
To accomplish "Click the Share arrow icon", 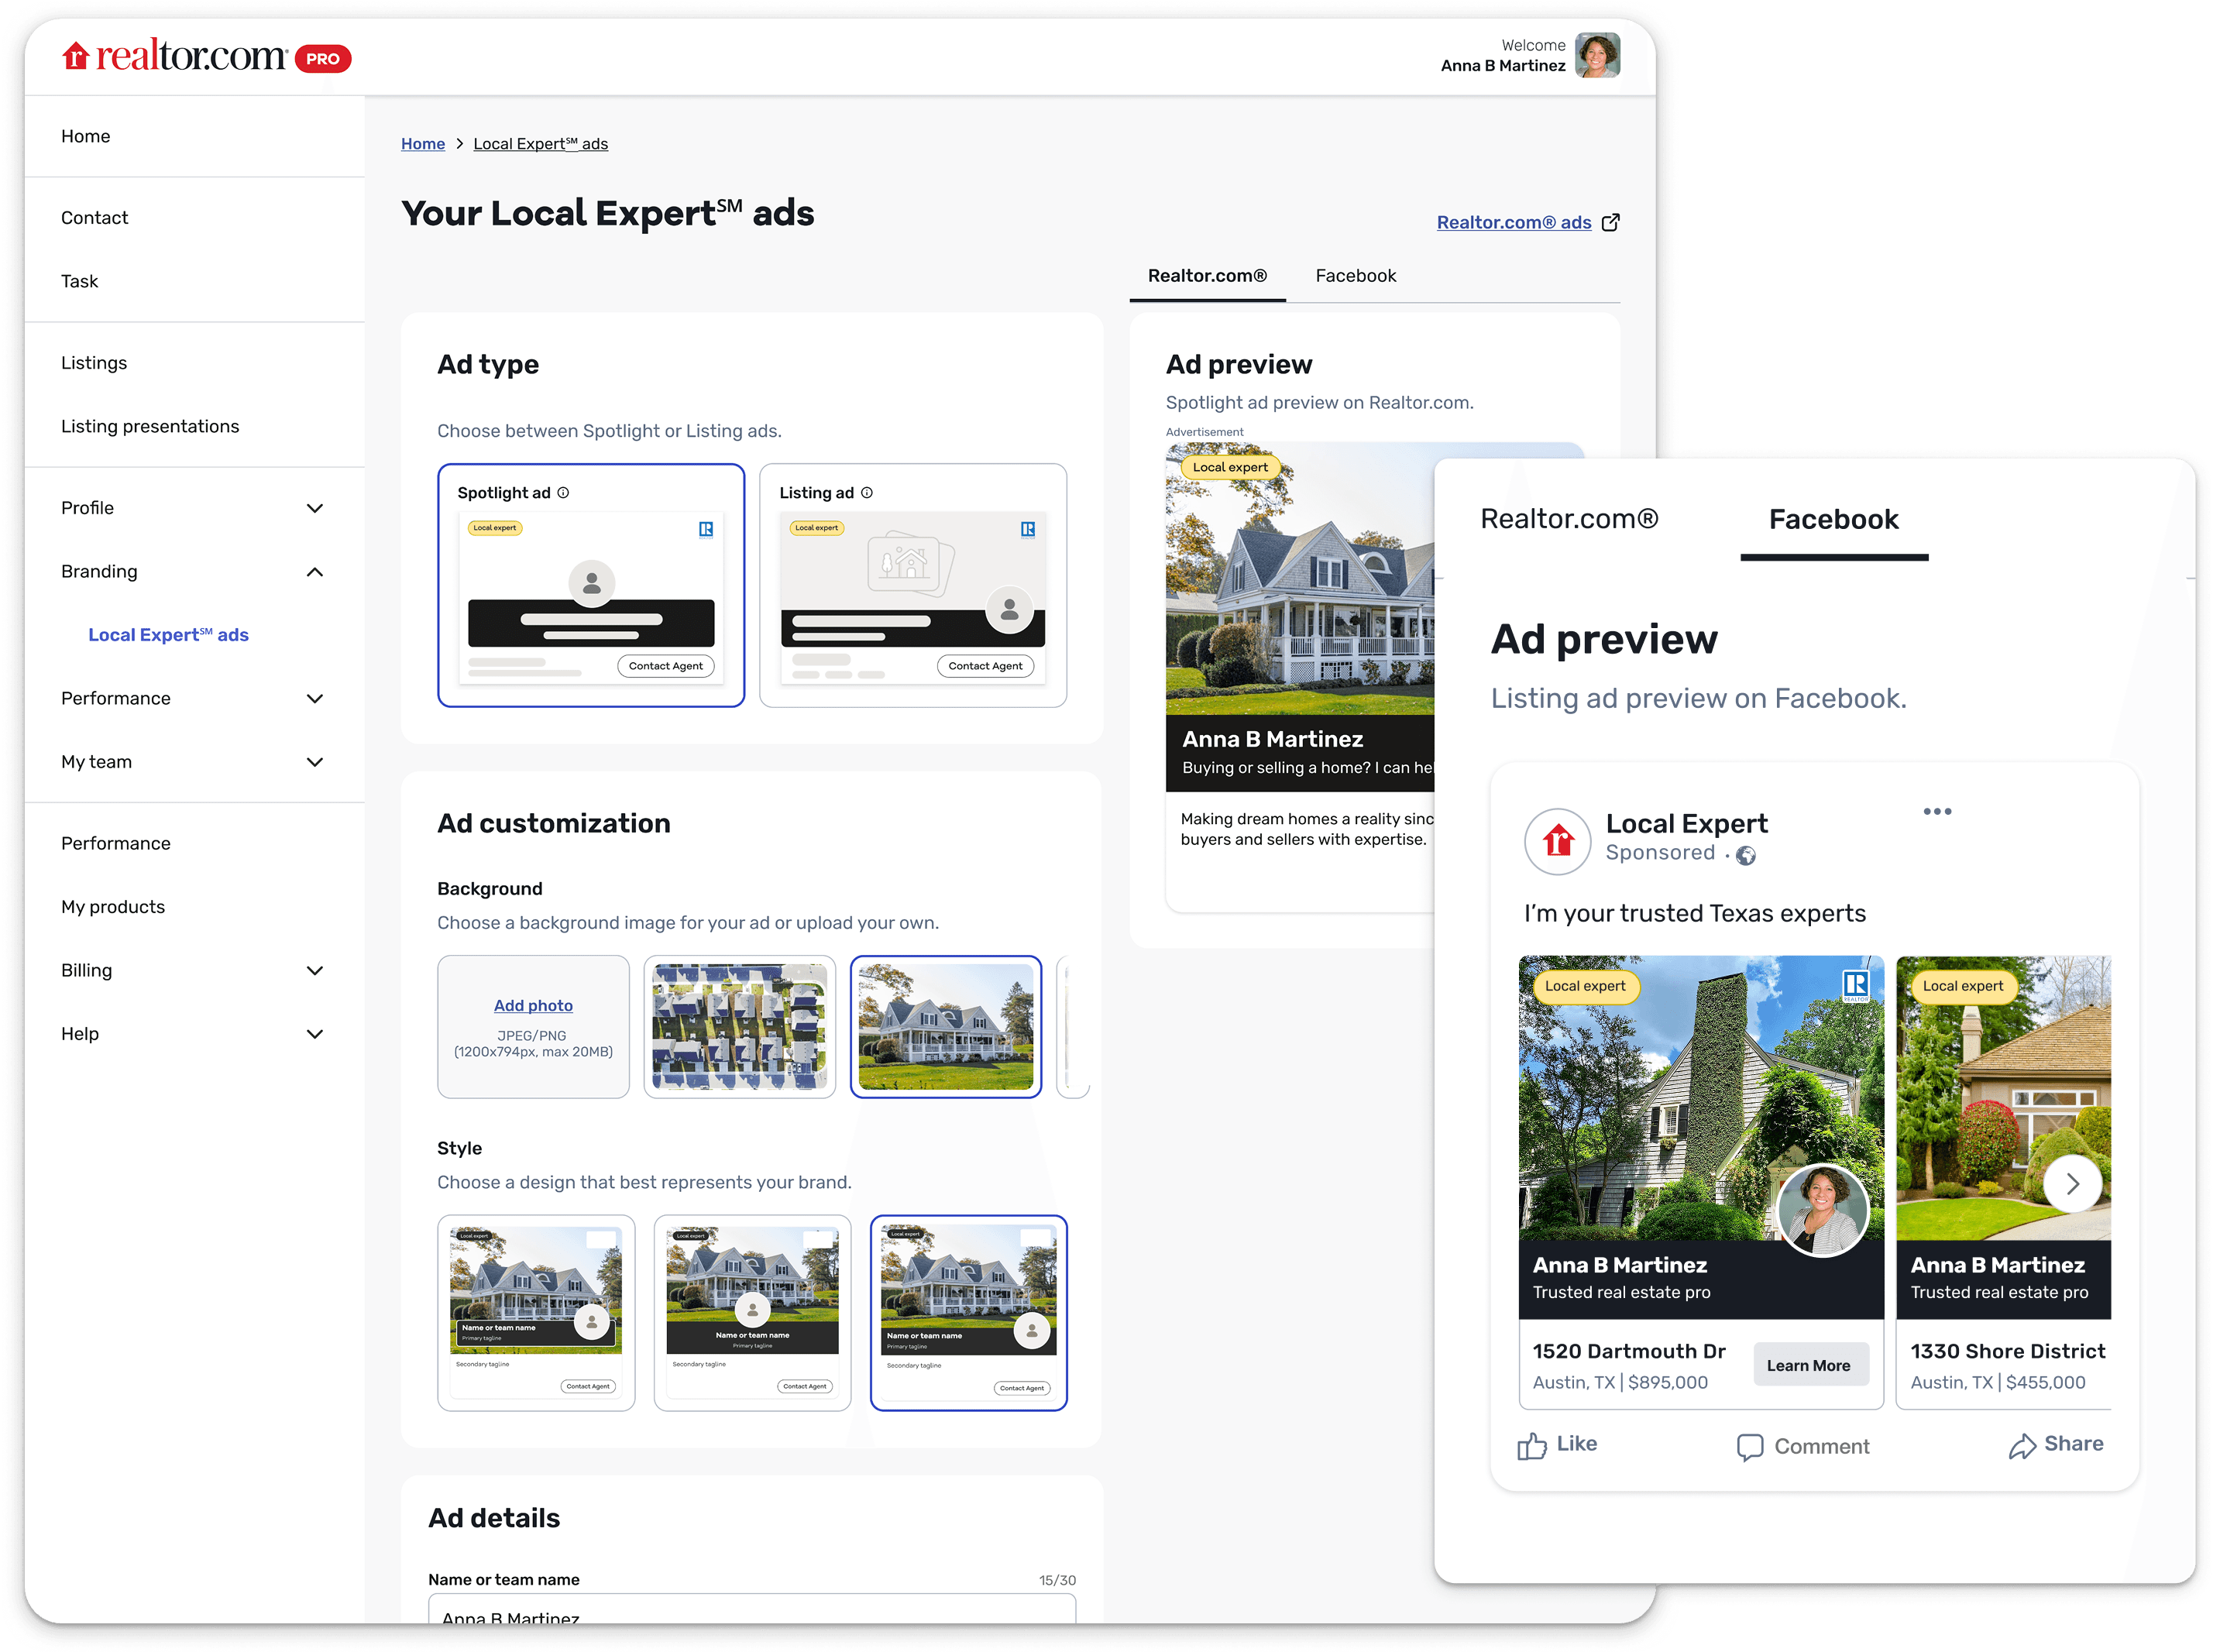I will [2022, 1446].
